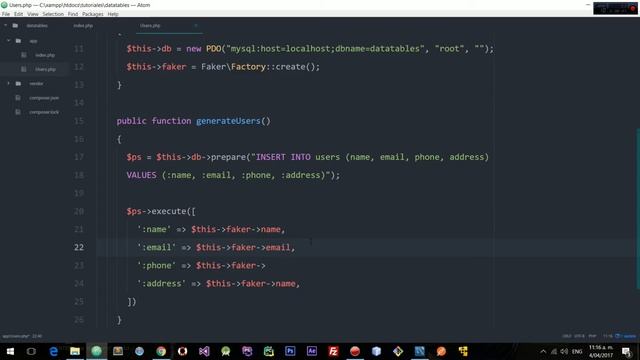
Task: Click the blue cube icon on the taskbar
Action: pos(376,351)
